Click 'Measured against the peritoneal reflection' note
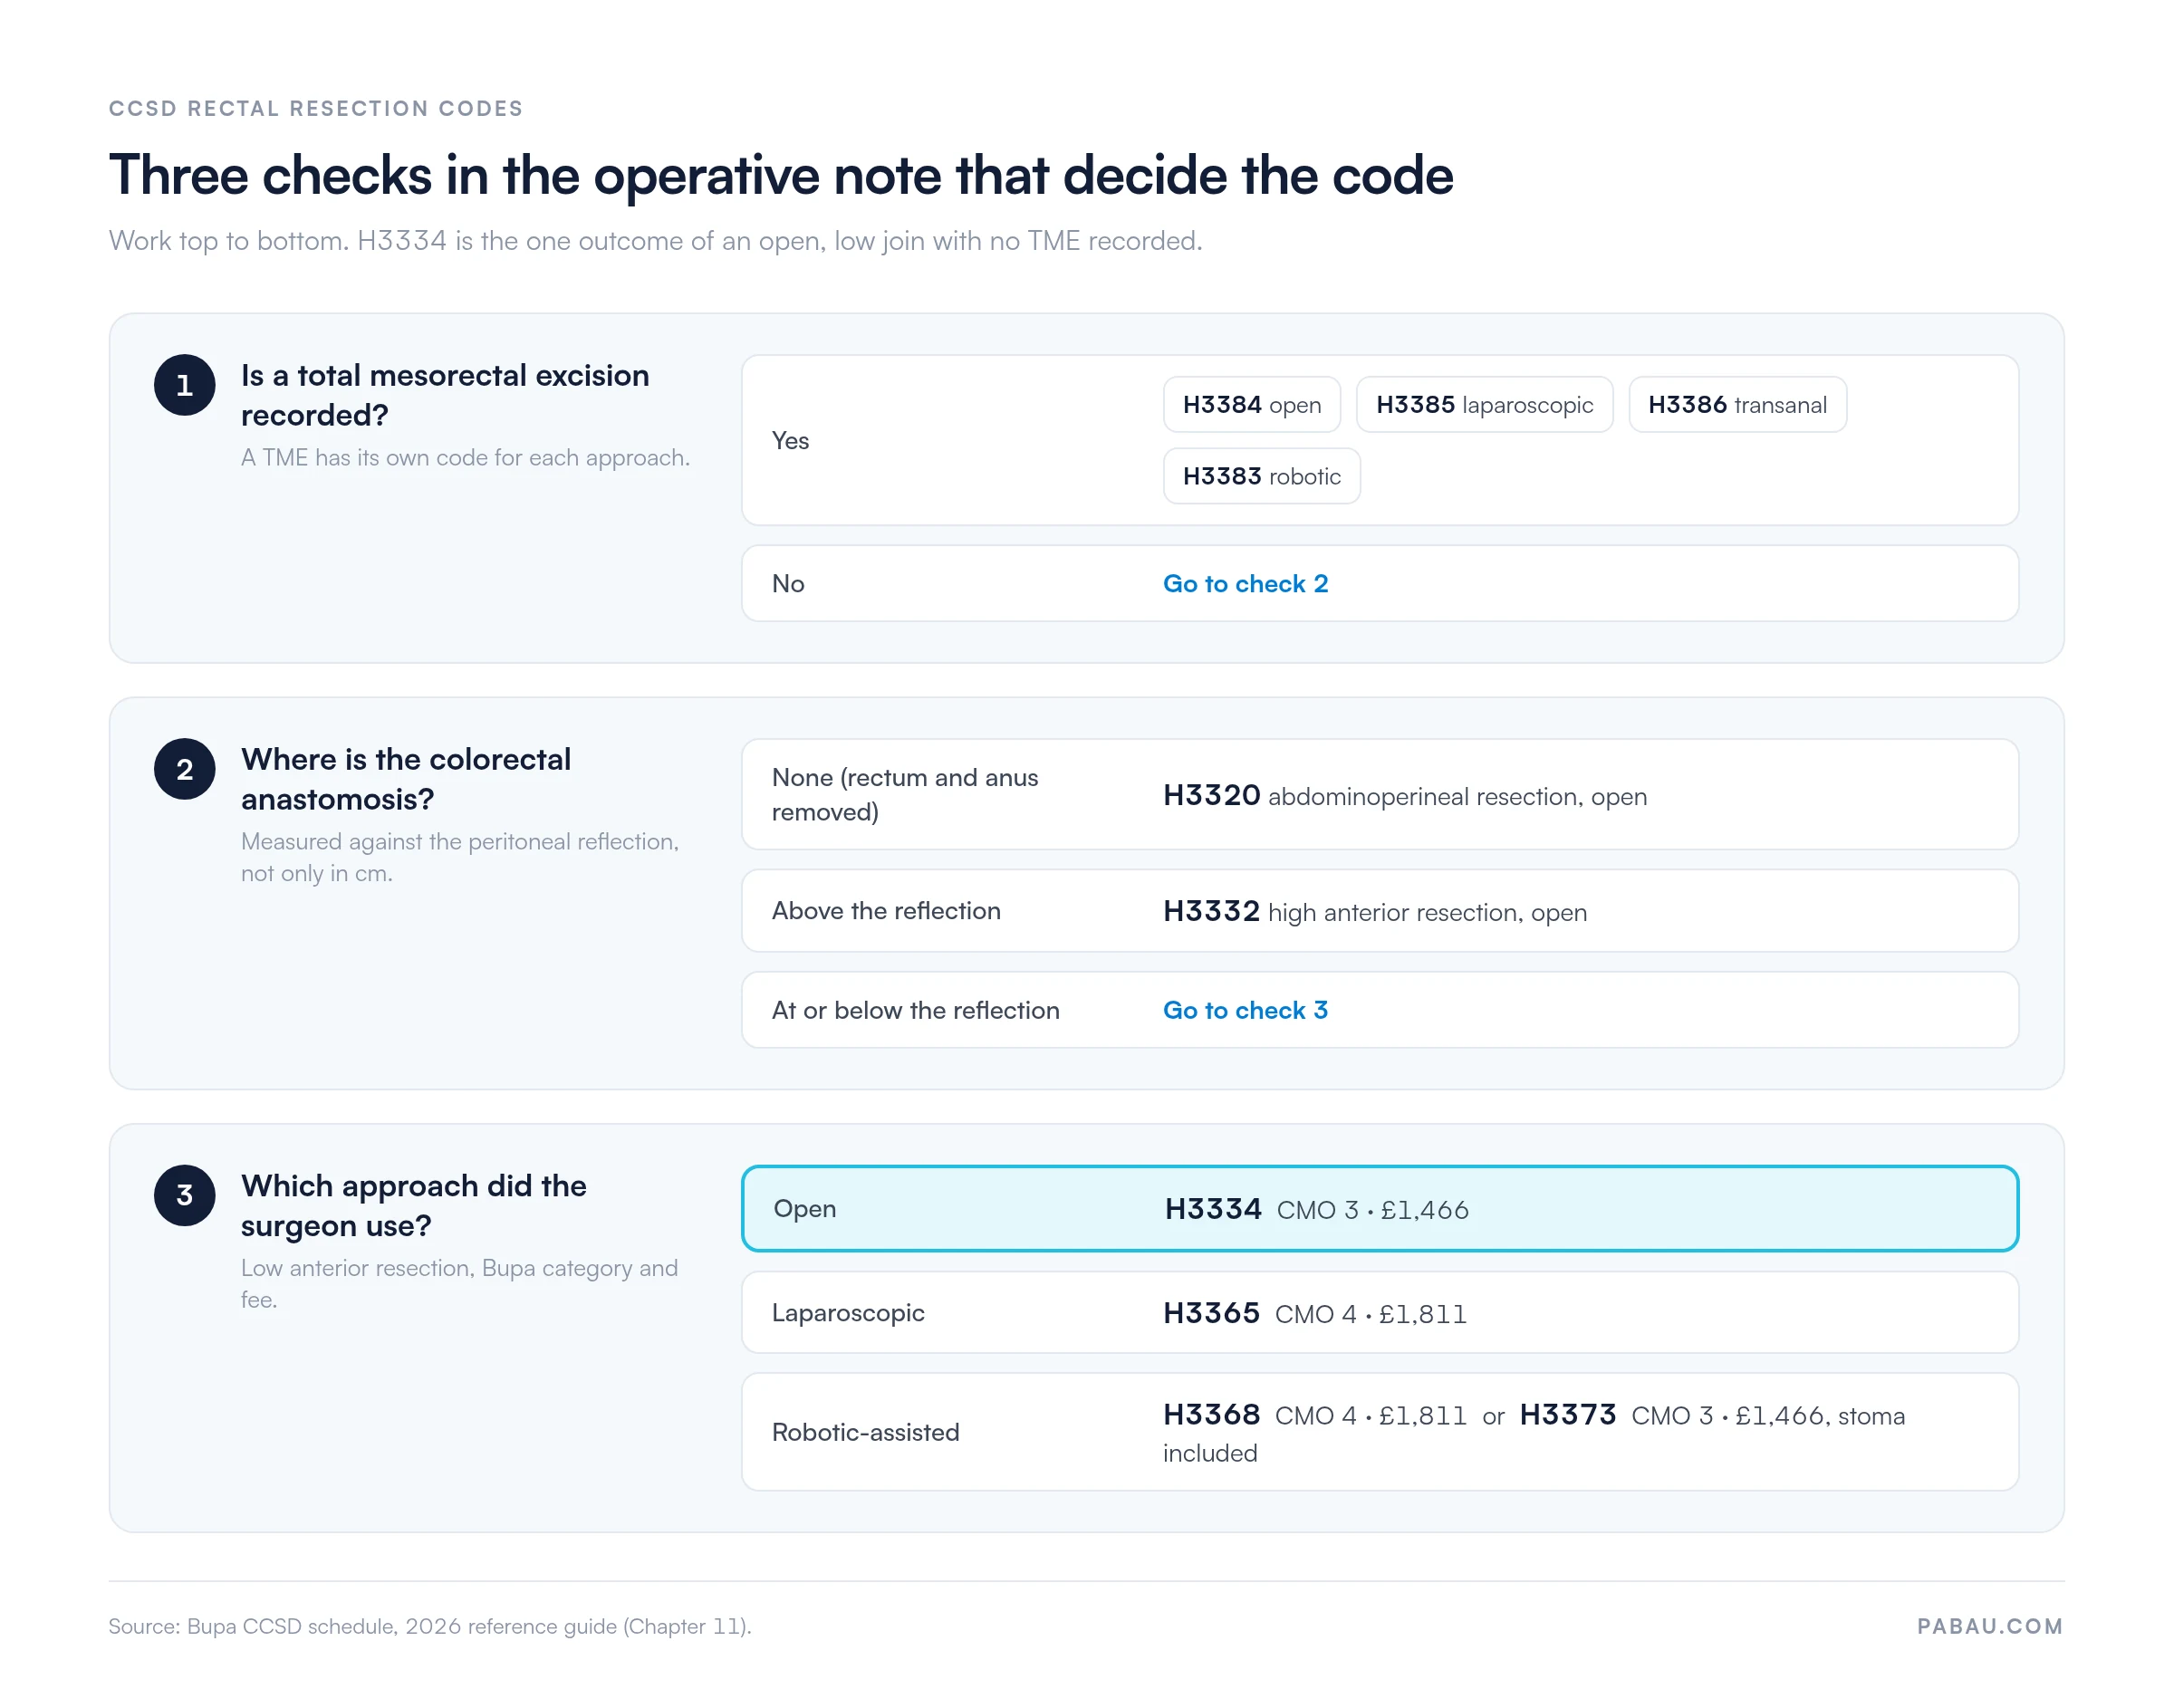Viewport: 2174px width, 1708px height. tap(460, 857)
